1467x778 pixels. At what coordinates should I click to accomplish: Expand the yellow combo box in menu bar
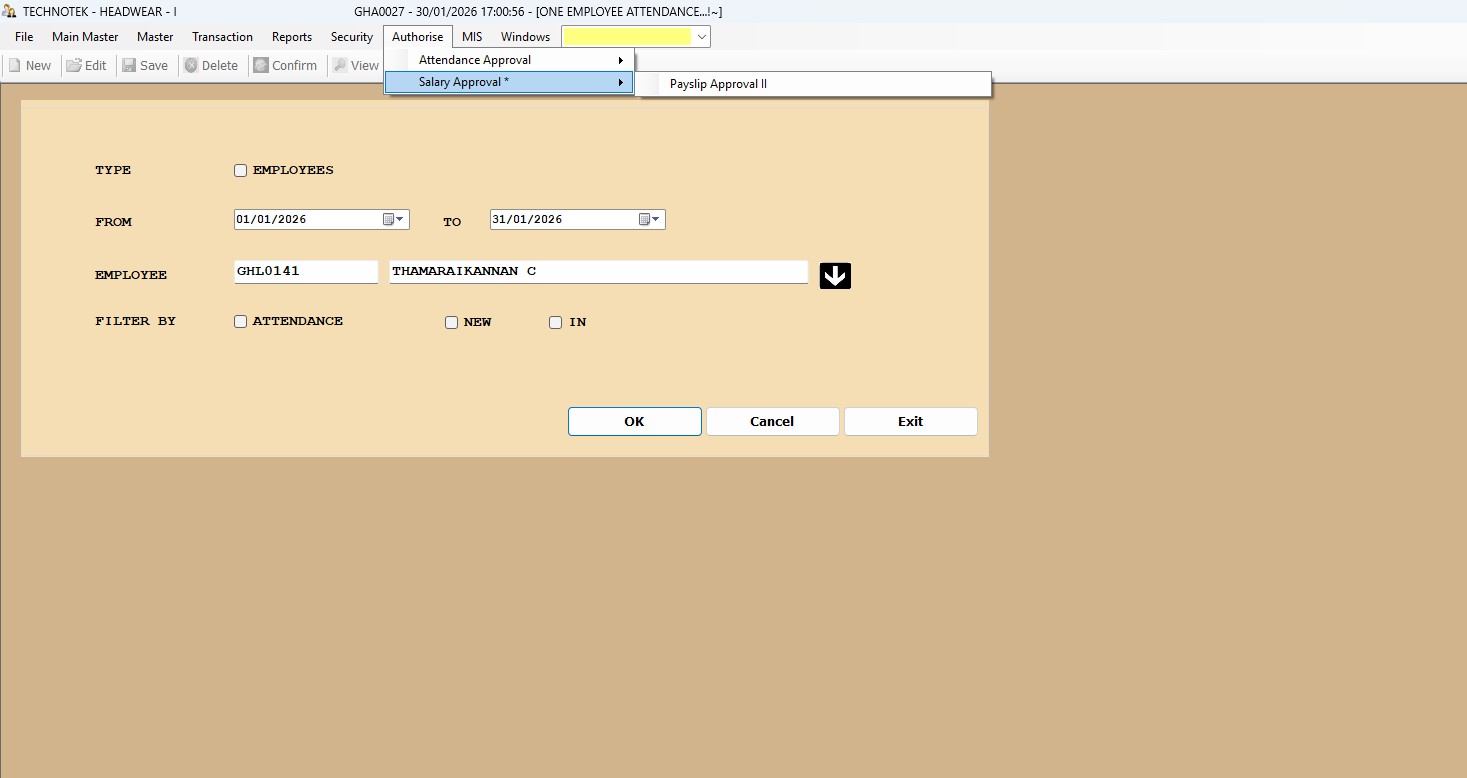pos(702,37)
